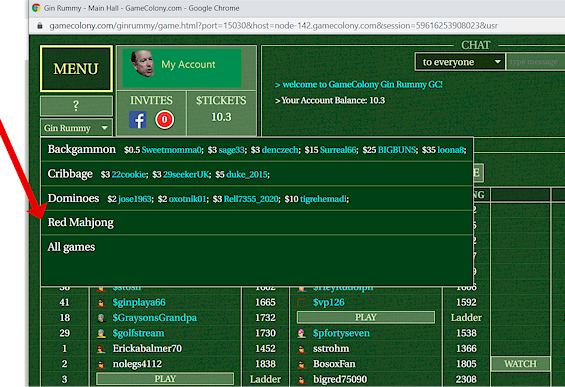Click player name $ginplaya66
This screenshot has width=565, height=387.
139,302
